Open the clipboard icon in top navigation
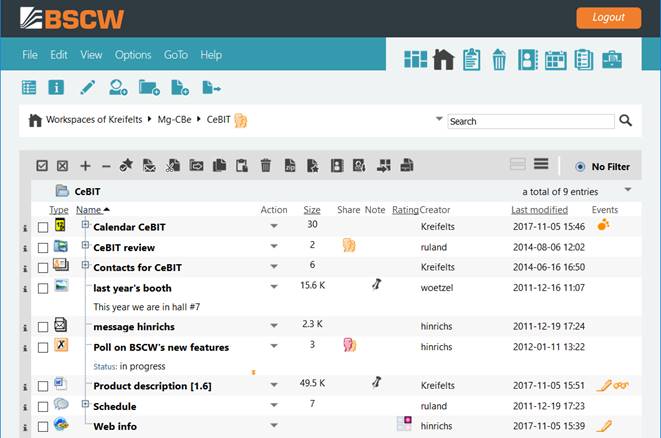The image size is (661, 438). 472,60
